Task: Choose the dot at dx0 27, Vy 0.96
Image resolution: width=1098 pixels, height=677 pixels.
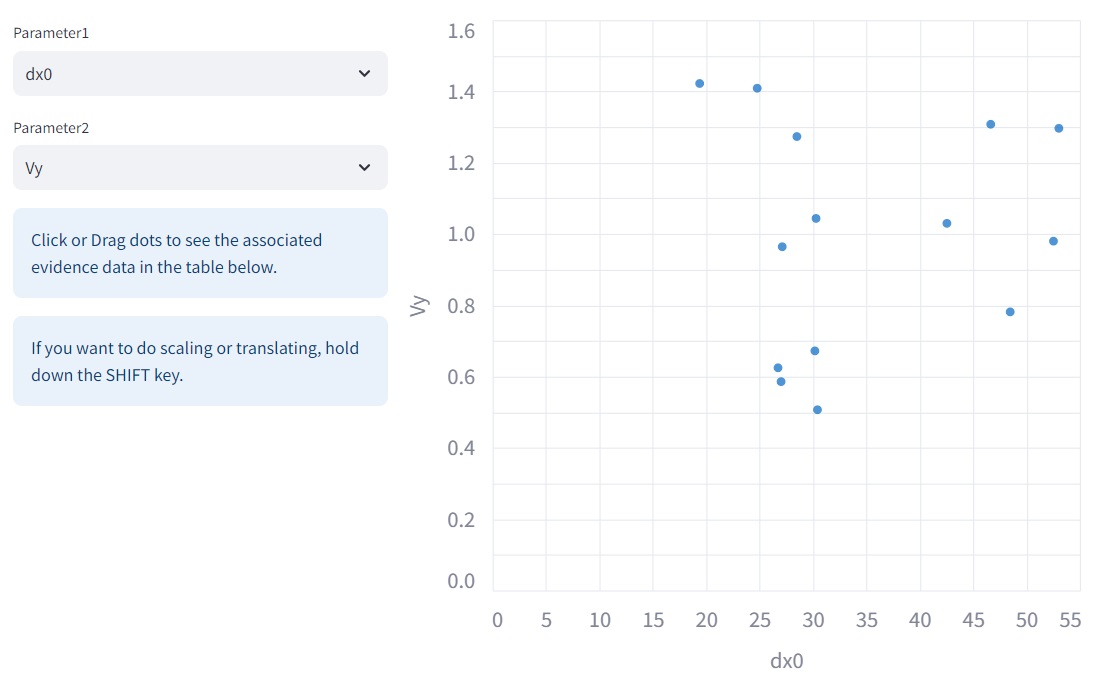Action: pyautogui.click(x=782, y=247)
